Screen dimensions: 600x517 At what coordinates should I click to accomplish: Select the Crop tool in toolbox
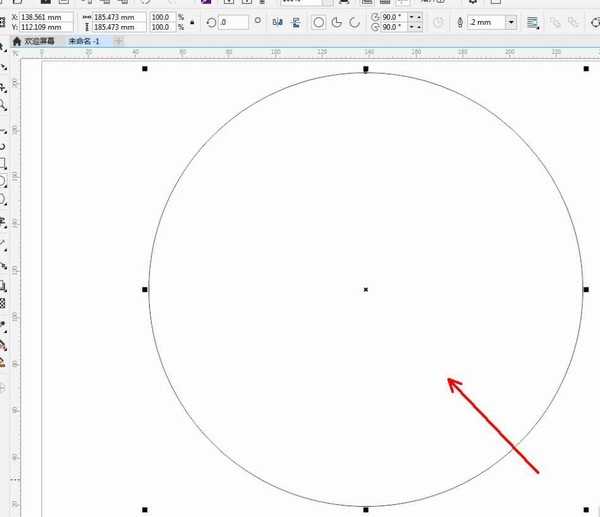(4, 87)
